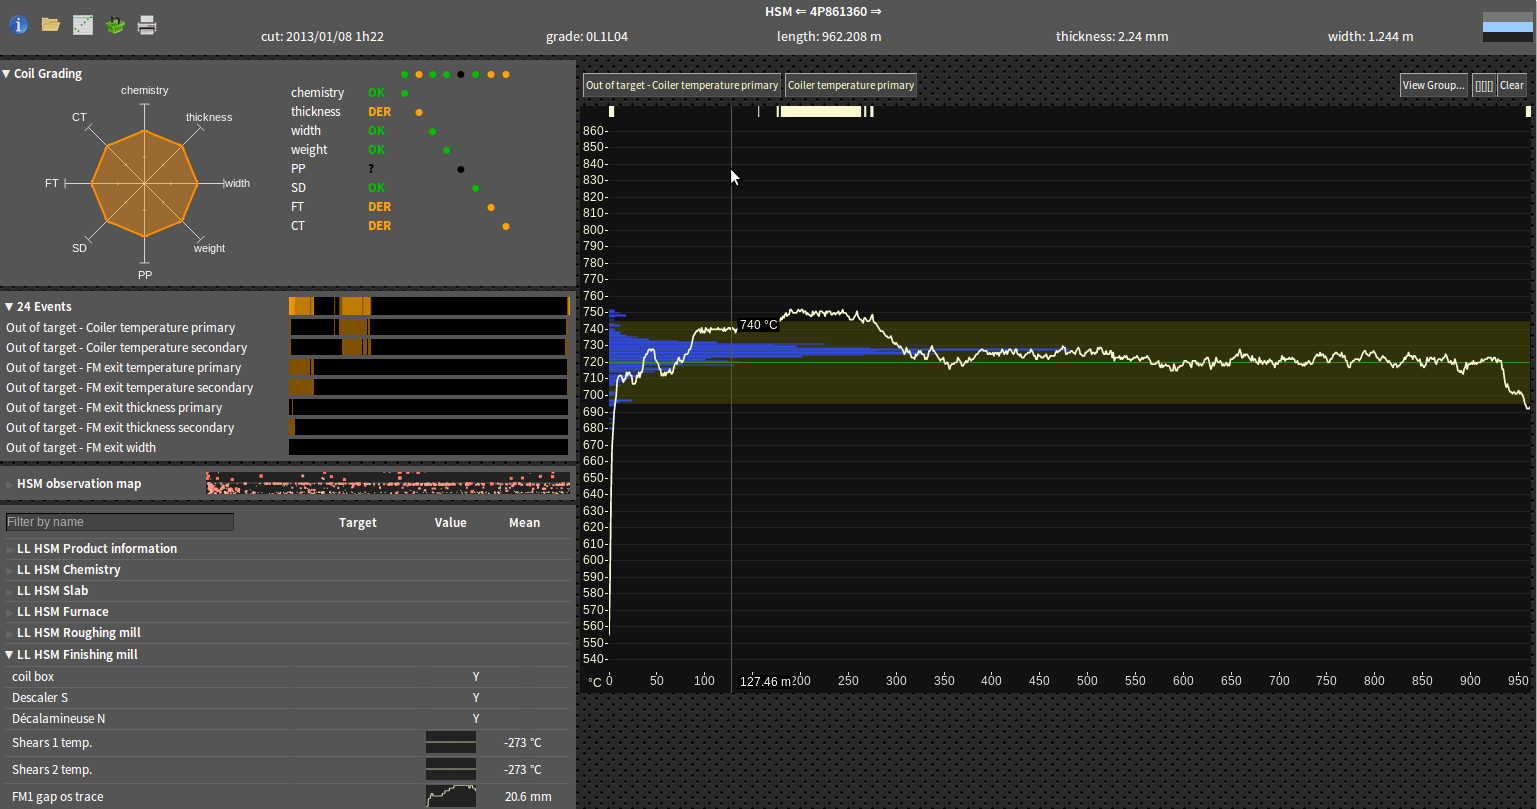The width and height of the screenshot is (1537, 809).
Task: Select Coiler temperature primary tab
Action: [851, 85]
